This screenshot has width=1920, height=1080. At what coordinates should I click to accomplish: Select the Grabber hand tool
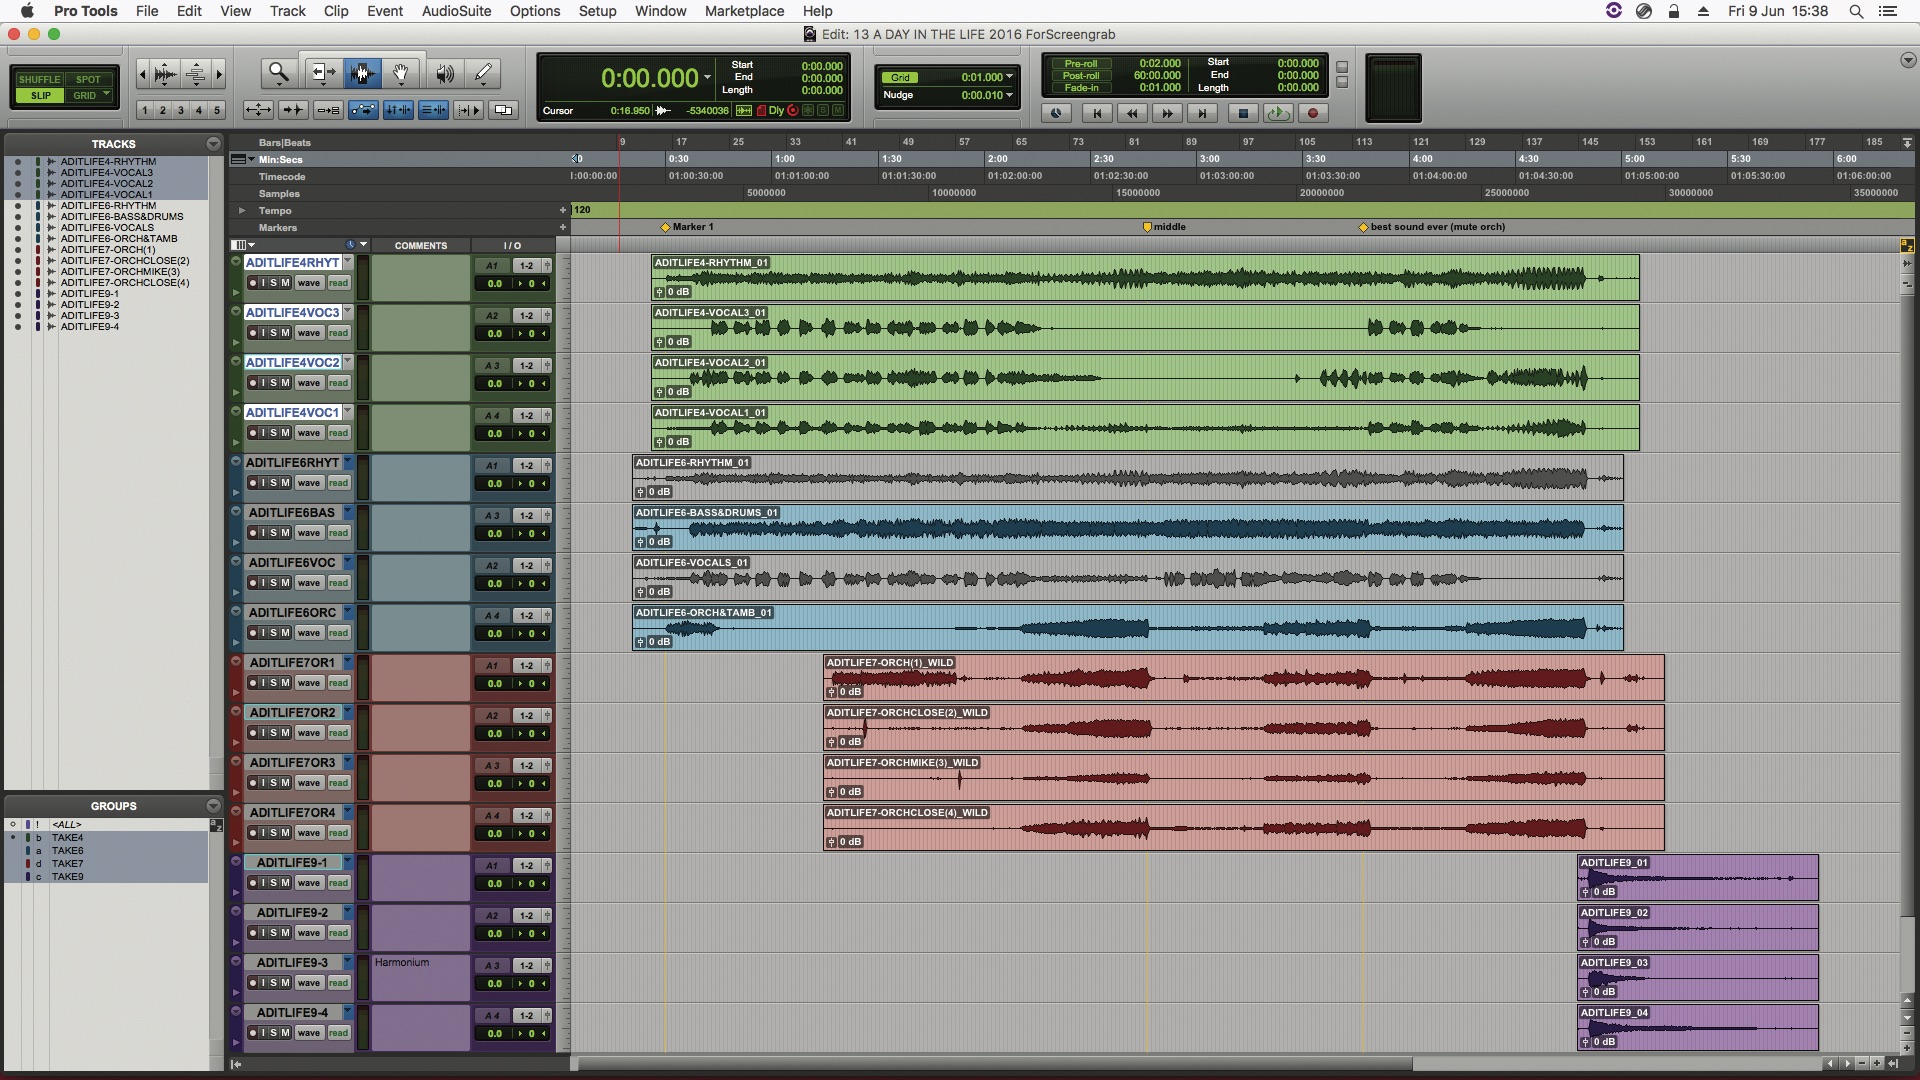pos(400,73)
